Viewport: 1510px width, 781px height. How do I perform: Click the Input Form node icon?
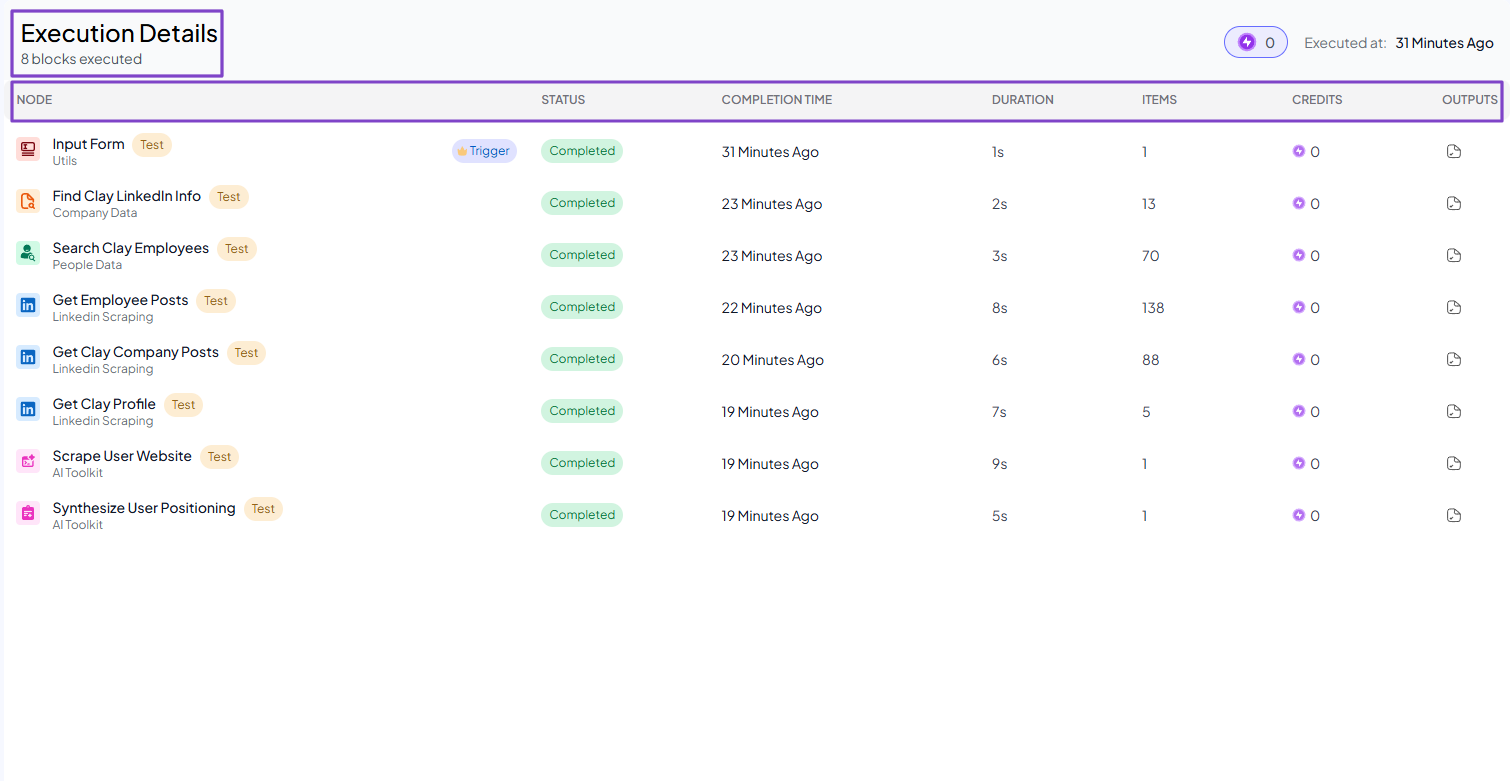pos(28,149)
